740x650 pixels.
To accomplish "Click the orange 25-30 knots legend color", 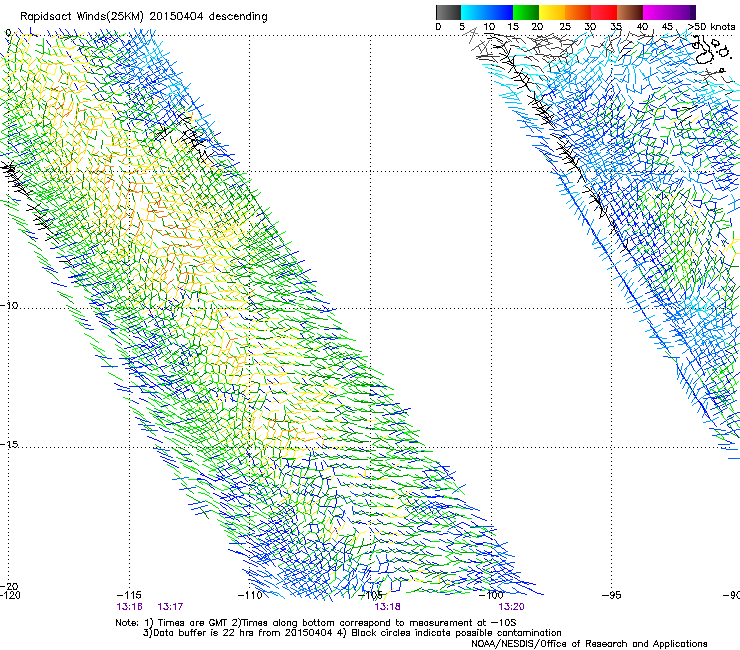I will [578, 12].
